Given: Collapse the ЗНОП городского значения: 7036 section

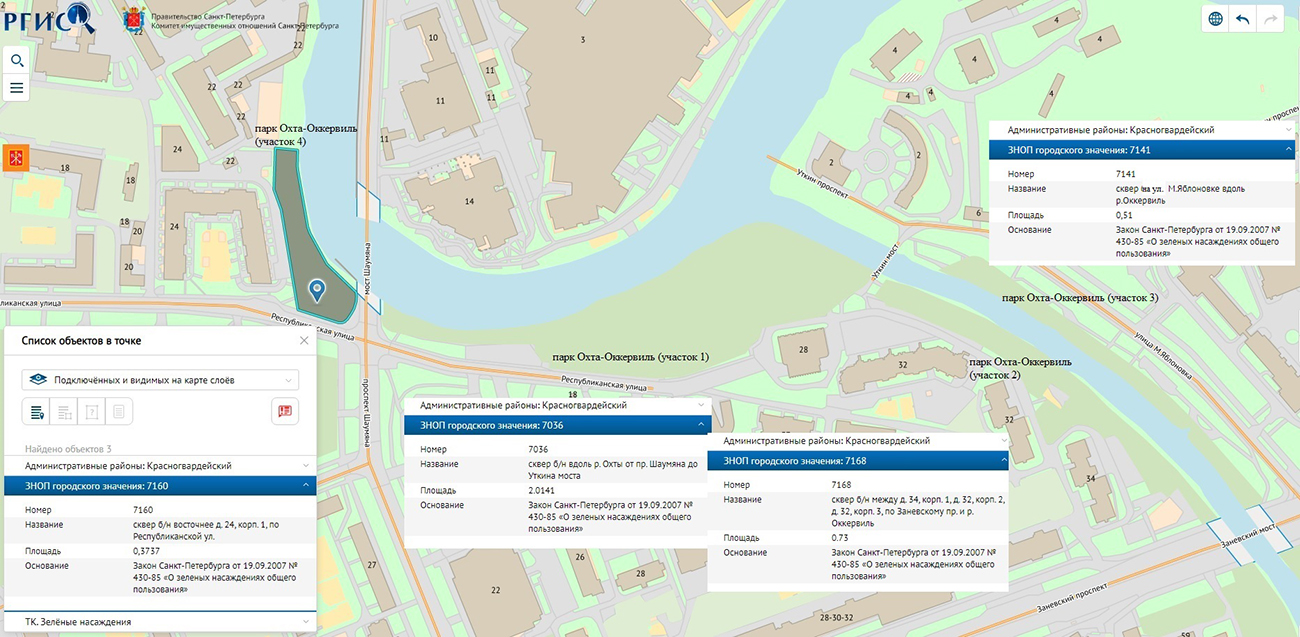Looking at the screenshot, I should pyautogui.click(x=557, y=425).
